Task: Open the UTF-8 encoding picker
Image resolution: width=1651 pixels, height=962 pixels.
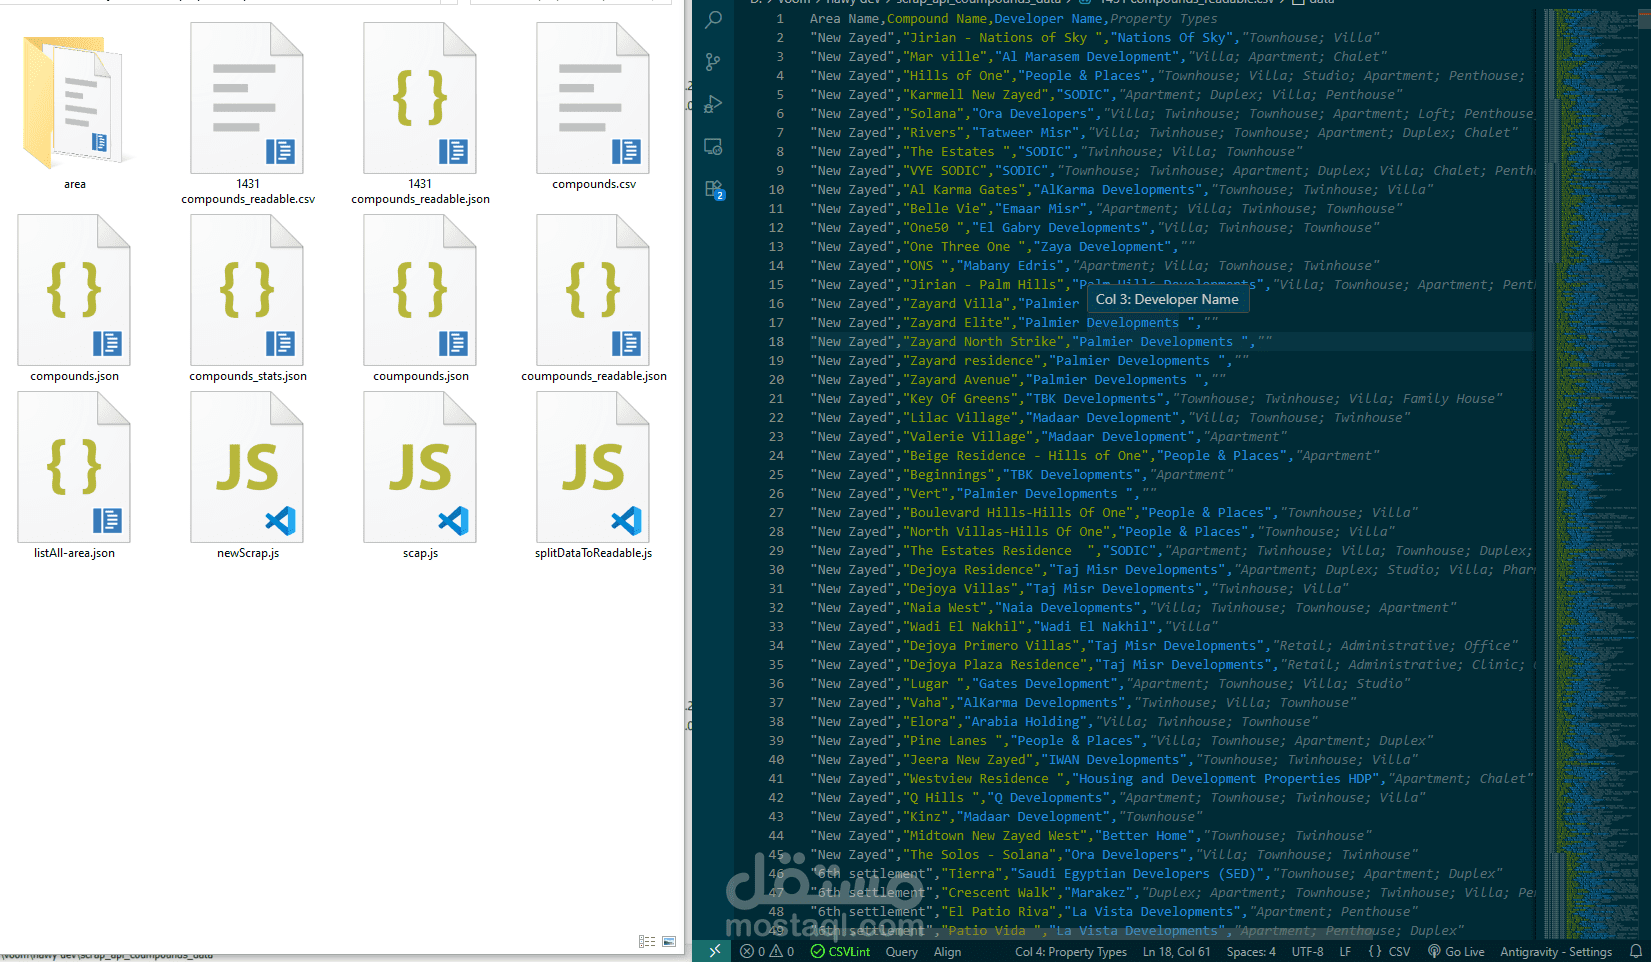Action: coord(1307,951)
